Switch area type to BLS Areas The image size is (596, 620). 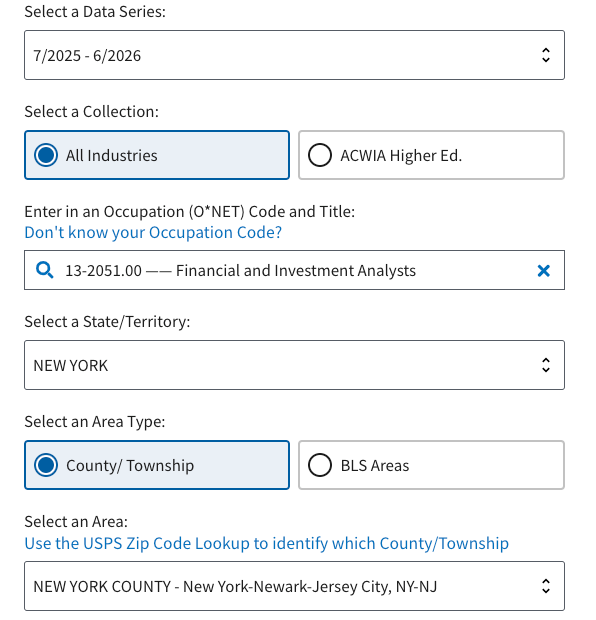tap(431, 465)
